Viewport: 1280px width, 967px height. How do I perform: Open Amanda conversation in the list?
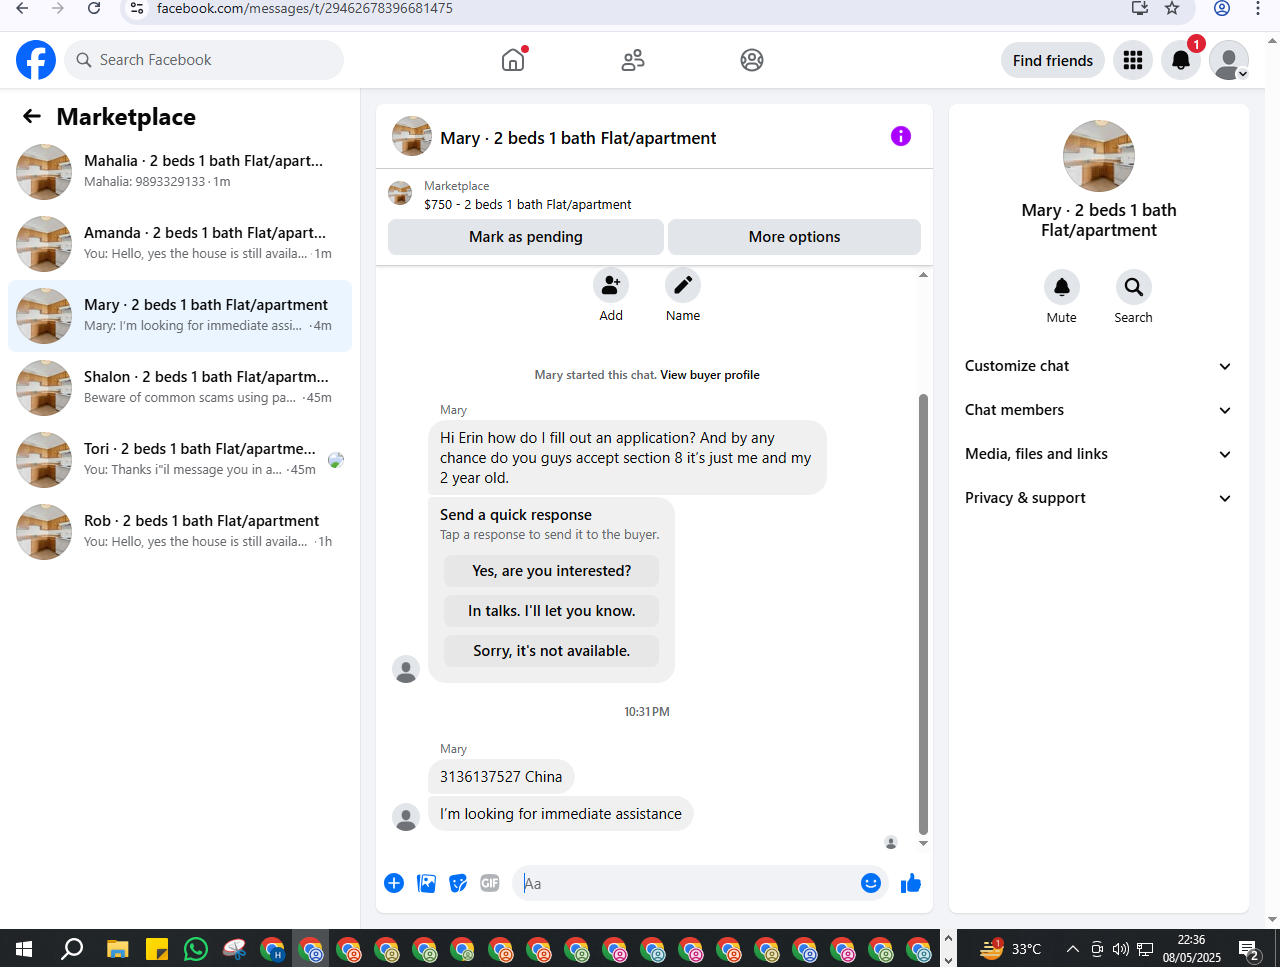click(x=180, y=244)
